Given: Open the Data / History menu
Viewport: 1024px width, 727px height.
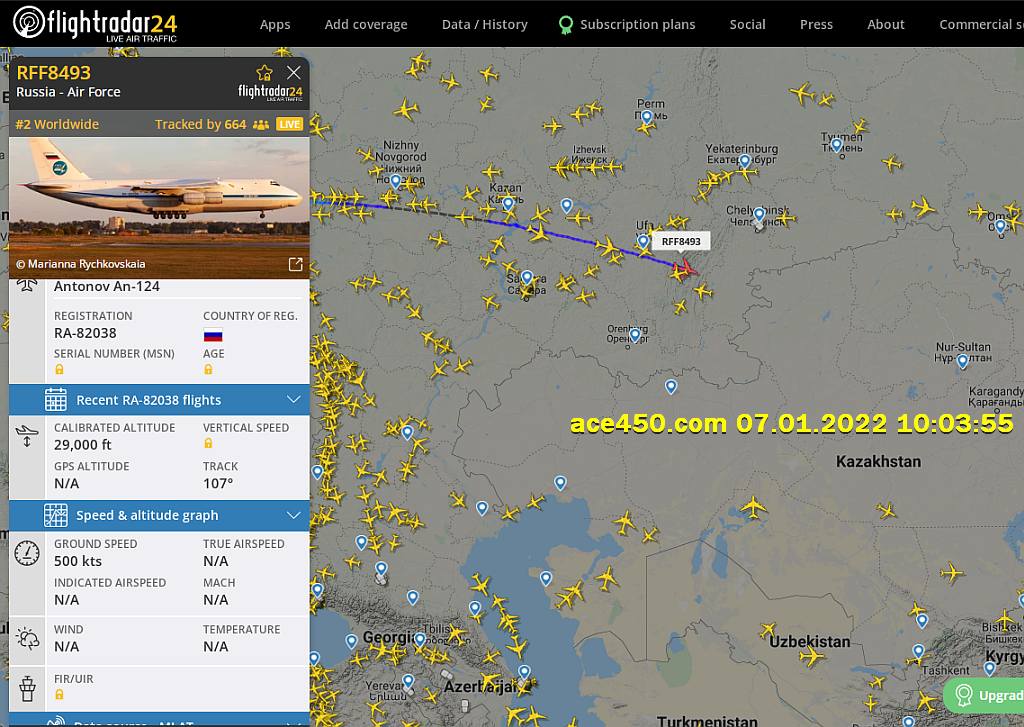Looking at the screenshot, I should point(485,24).
